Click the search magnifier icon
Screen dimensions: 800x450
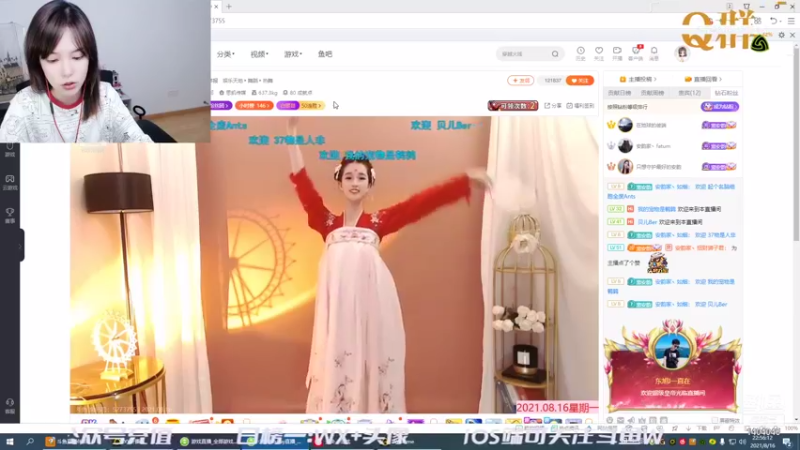555,54
